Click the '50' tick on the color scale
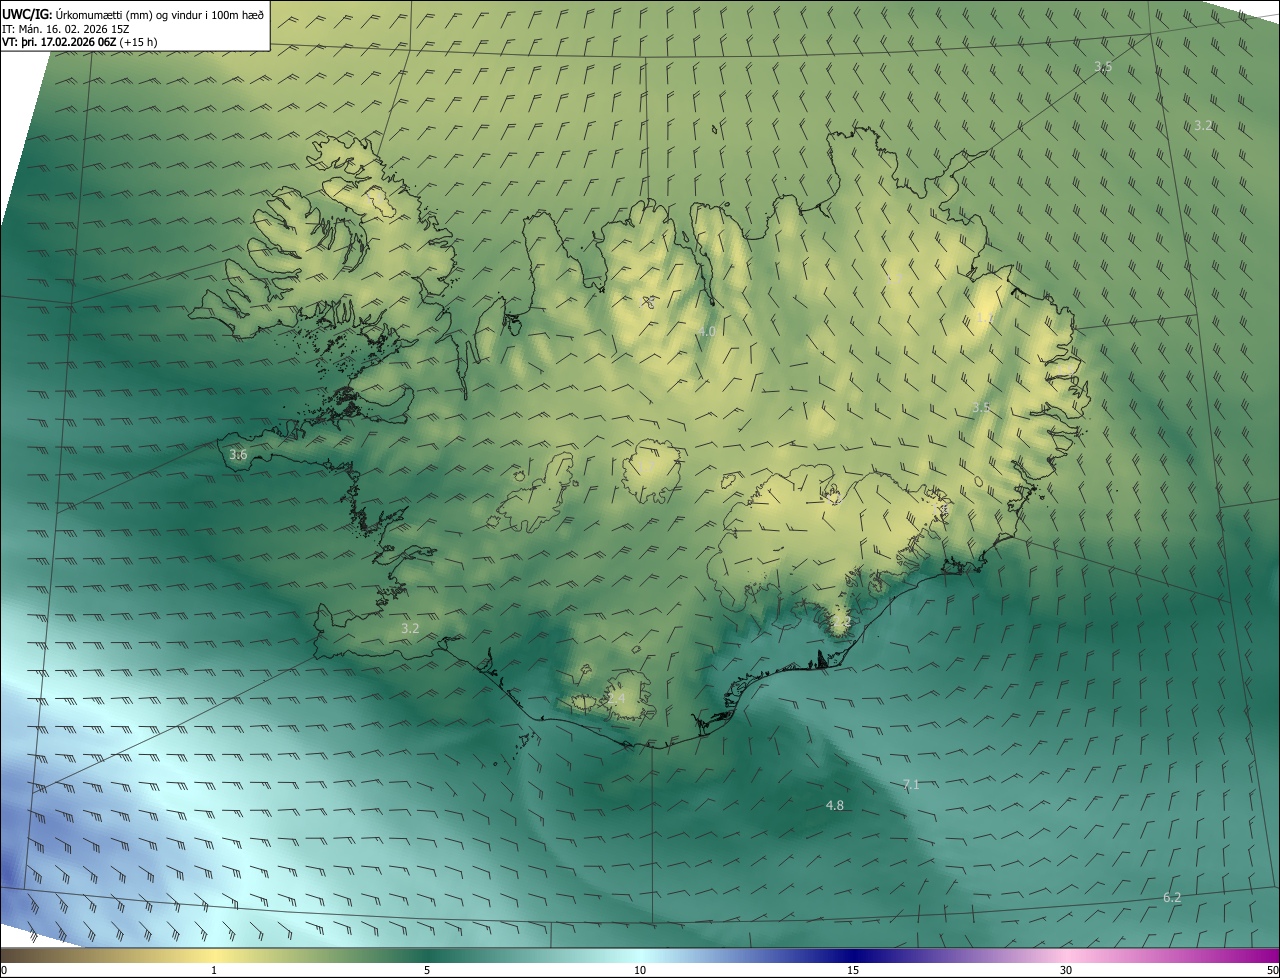1280x978 pixels. (x=1272, y=970)
